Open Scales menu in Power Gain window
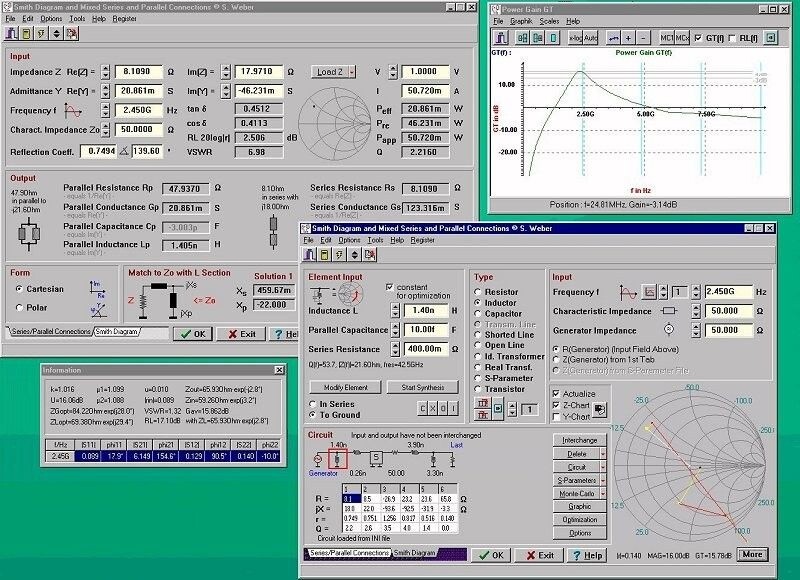The image size is (800, 580). tap(549, 21)
